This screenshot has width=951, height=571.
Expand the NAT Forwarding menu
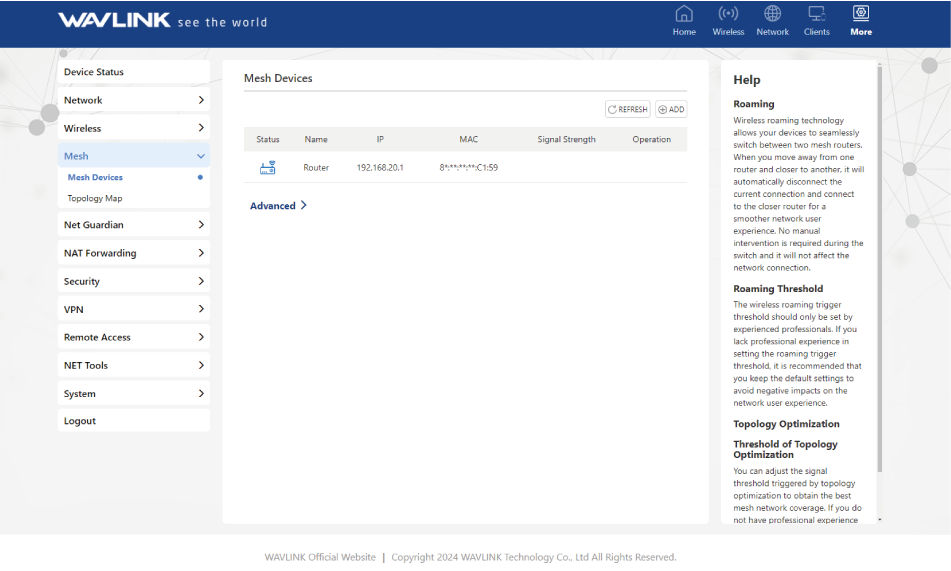click(x=133, y=253)
